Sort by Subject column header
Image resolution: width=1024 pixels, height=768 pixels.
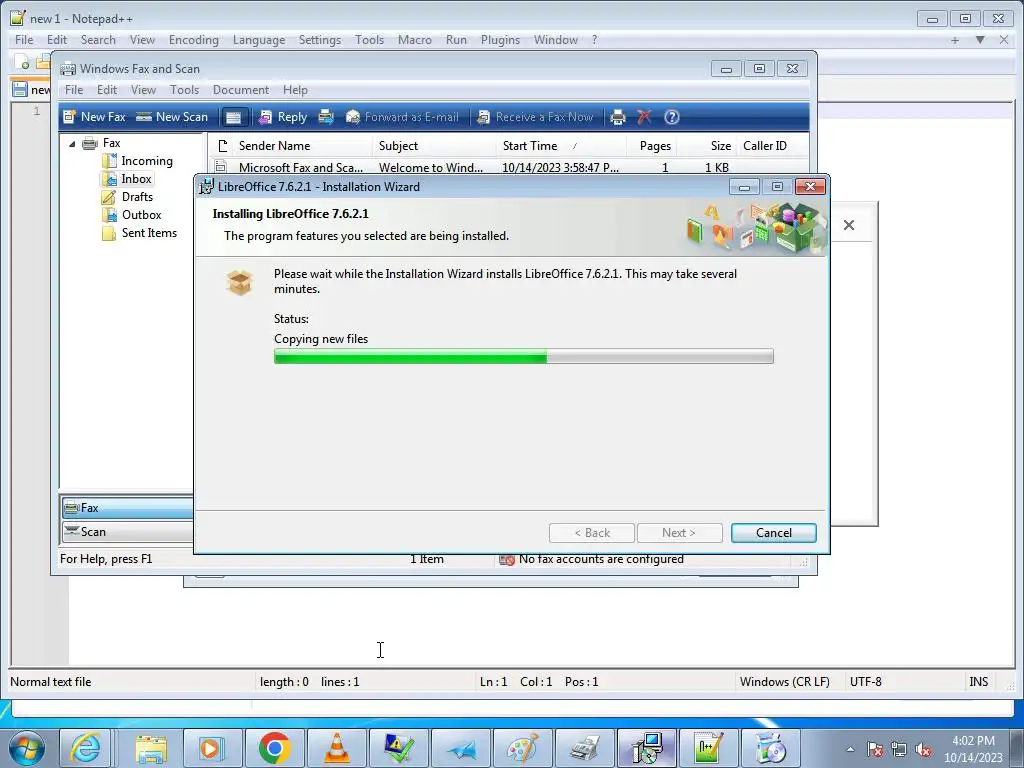(434, 146)
